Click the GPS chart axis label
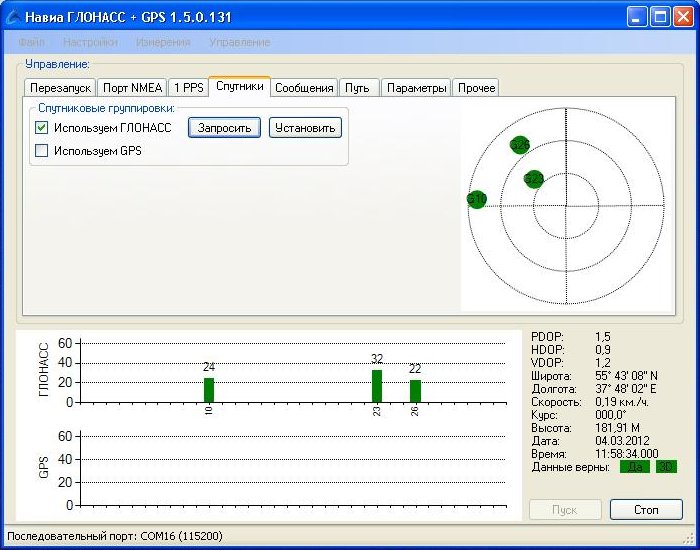Screen dimensions: 700x550 tap(43, 467)
